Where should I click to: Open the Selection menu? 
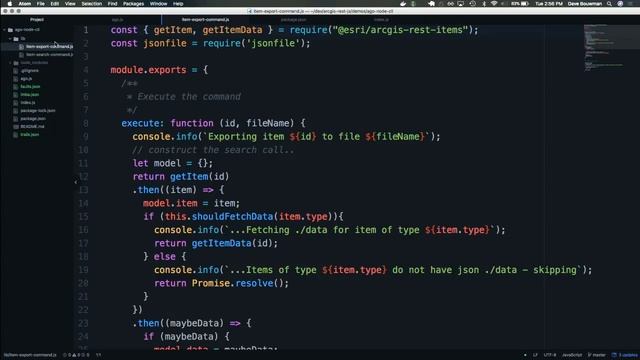tap(91, 4)
